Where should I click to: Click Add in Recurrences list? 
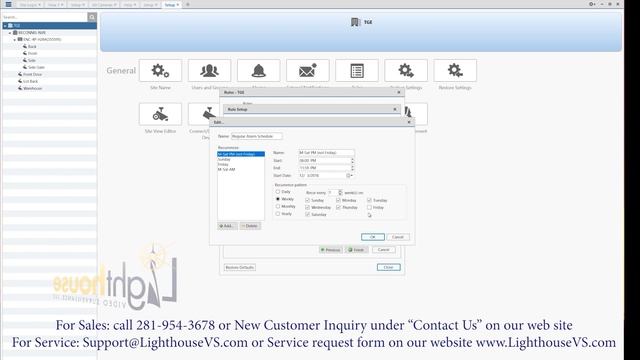[x=227, y=226]
